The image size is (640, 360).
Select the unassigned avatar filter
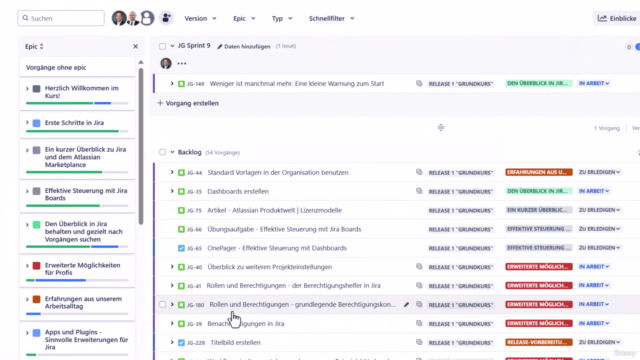(147, 18)
